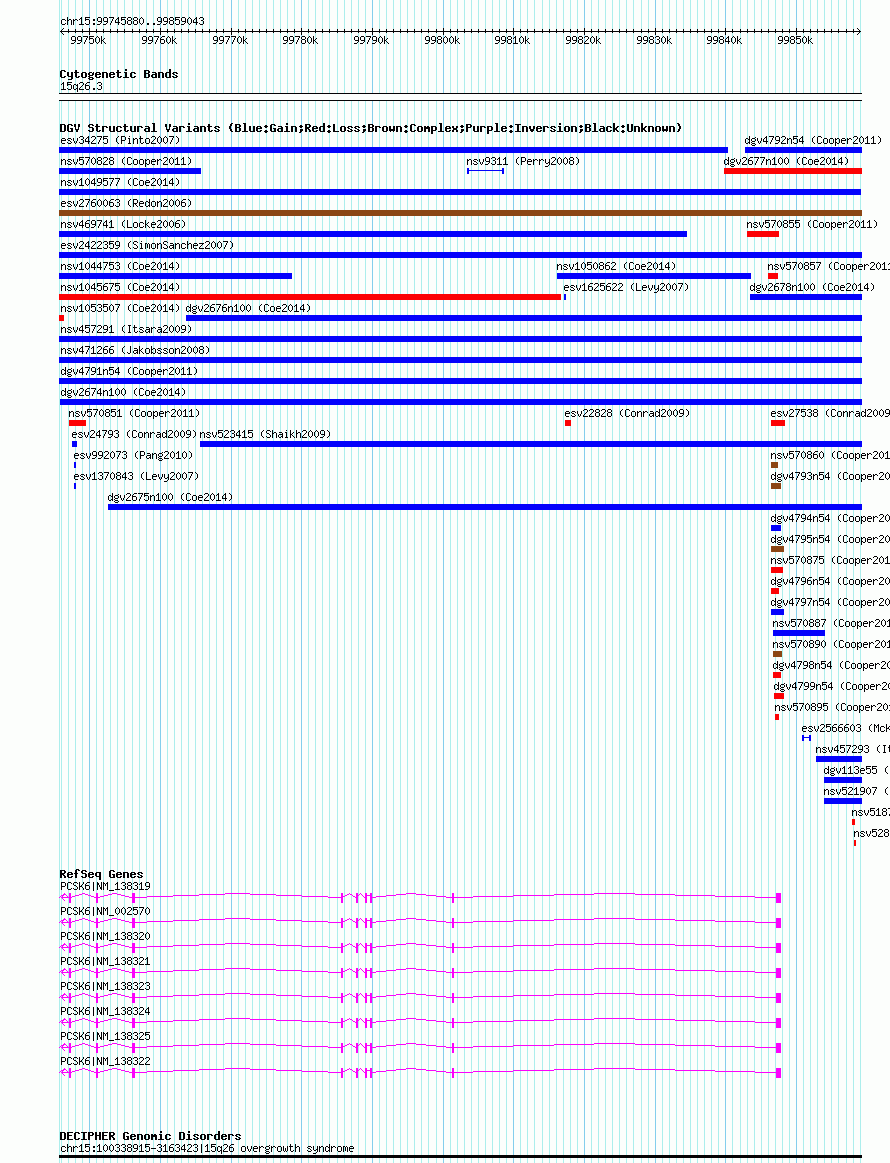Viewport: 890px width, 1163px height.
Task: Click the dgv4794n54 variant label
Action: (x=830, y=518)
